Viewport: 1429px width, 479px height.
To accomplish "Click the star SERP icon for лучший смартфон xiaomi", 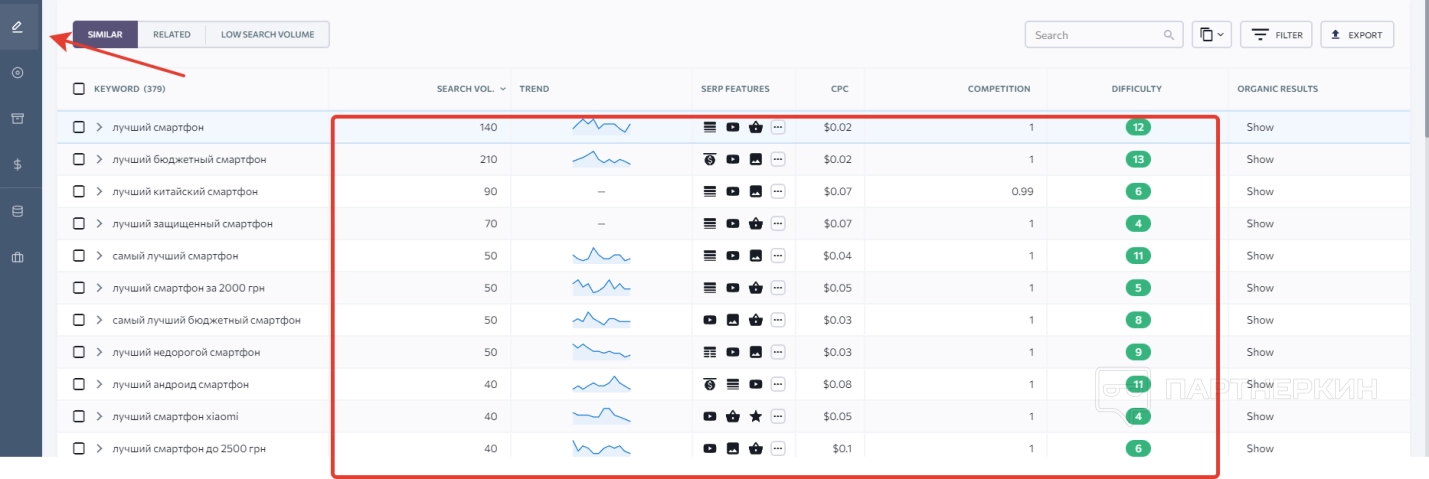I will click(756, 416).
